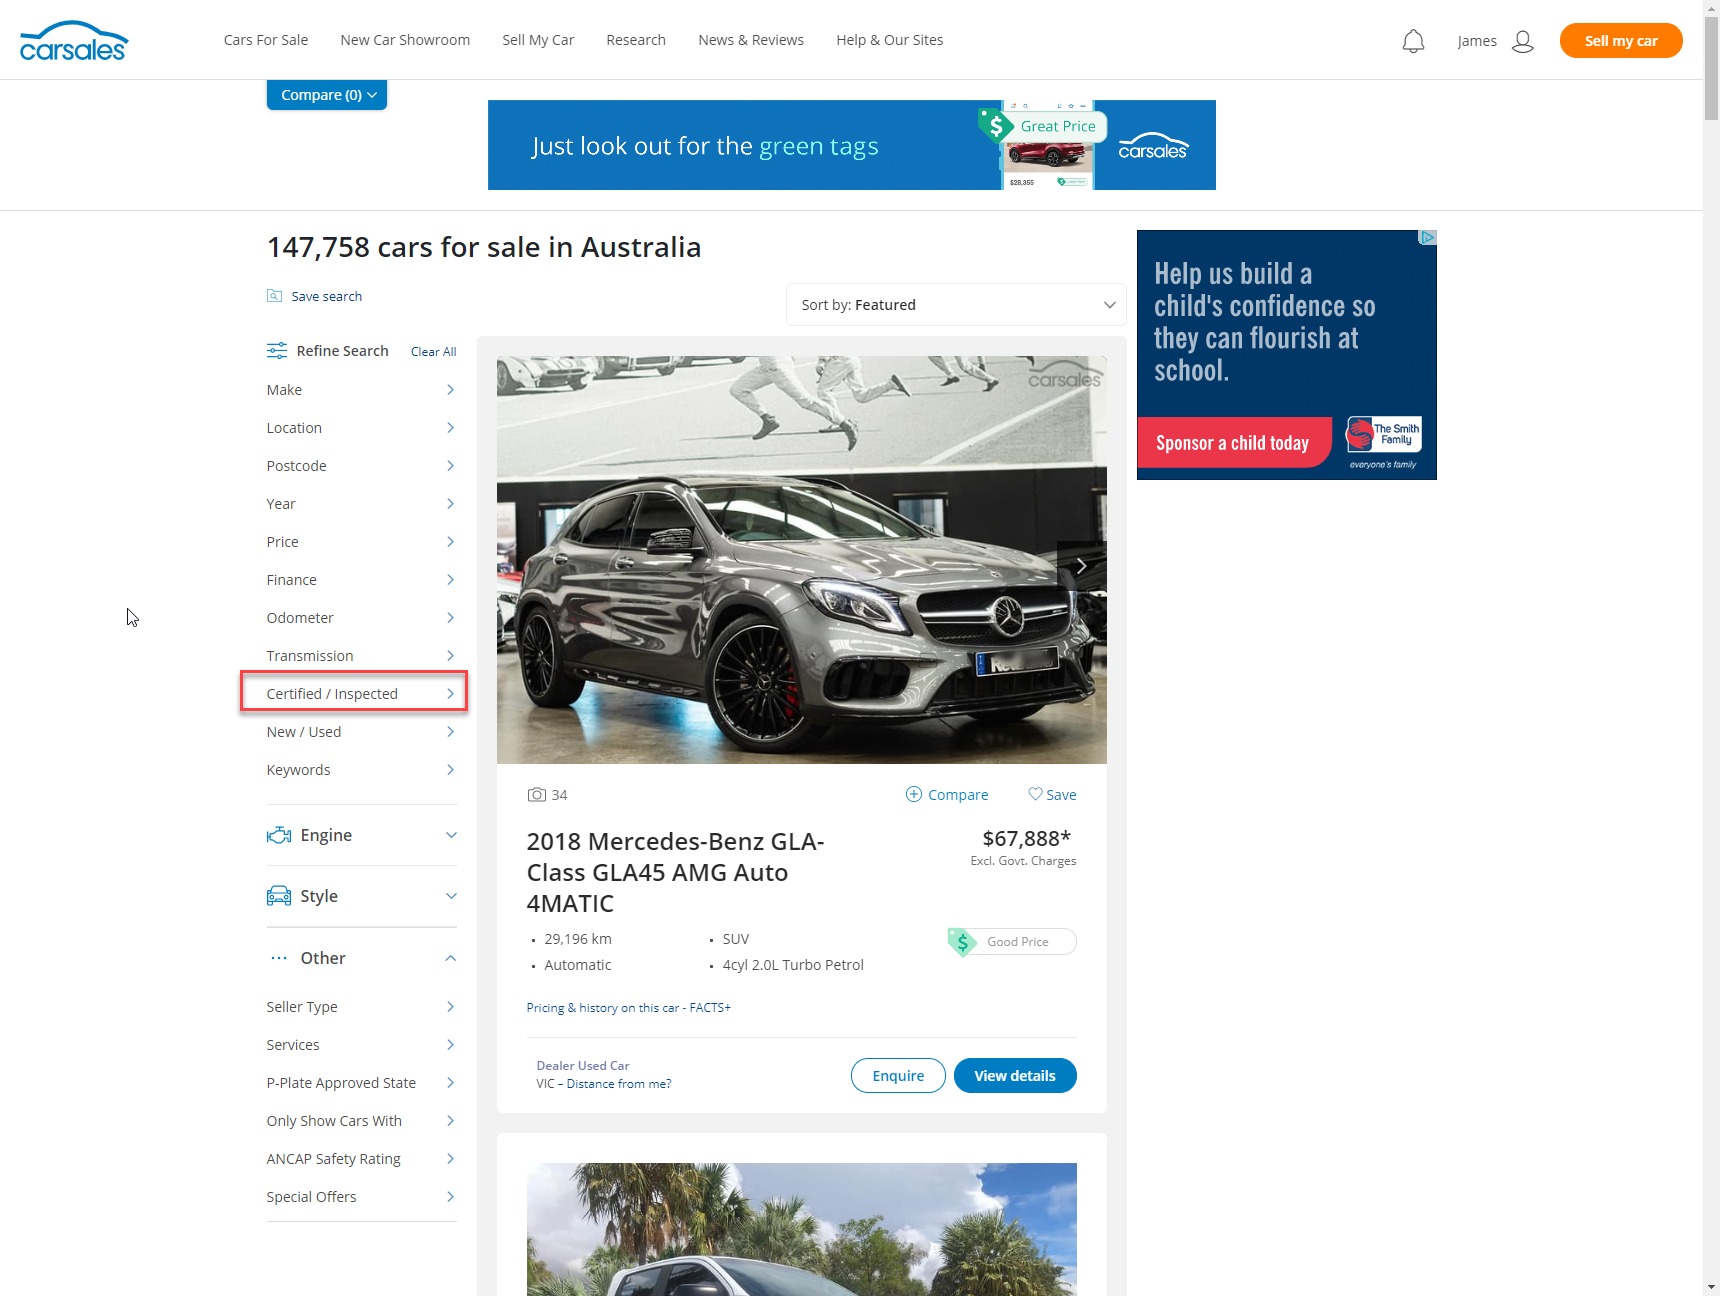Click the plus Compare icon on listing
Screen dimensions: 1720x1296
(914, 794)
